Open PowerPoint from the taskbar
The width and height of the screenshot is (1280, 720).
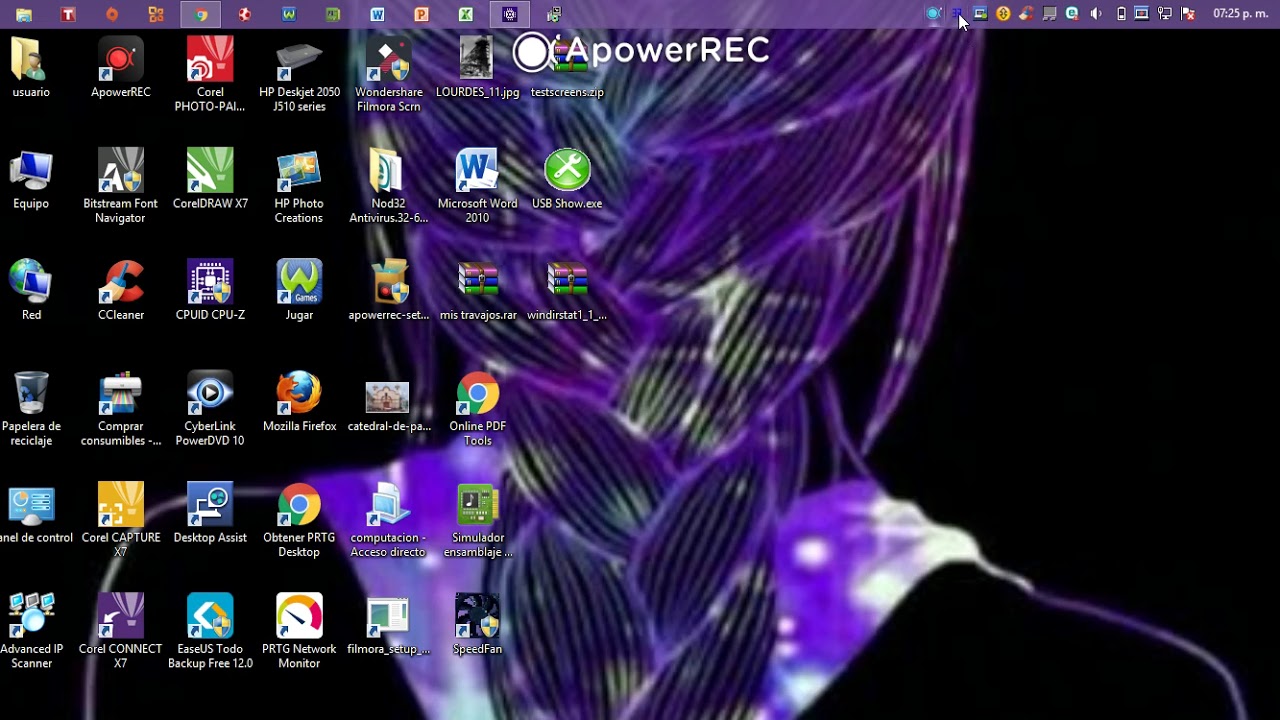coord(421,14)
